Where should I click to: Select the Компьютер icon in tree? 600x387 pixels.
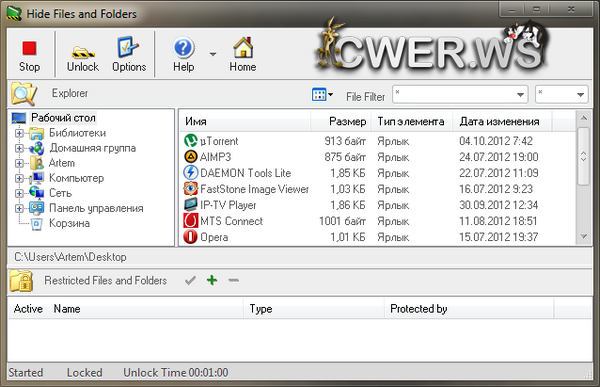(37, 178)
